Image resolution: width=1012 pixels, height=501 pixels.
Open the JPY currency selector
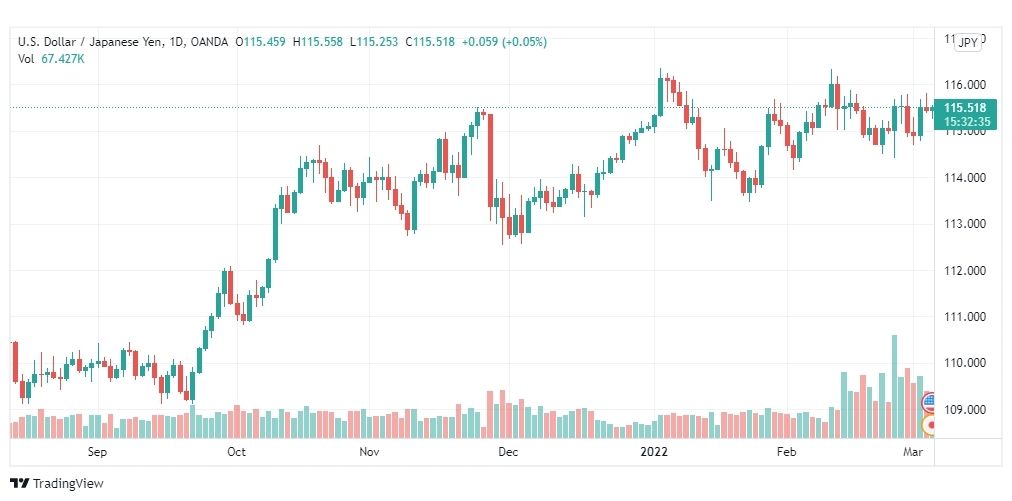pyautogui.click(x=968, y=42)
